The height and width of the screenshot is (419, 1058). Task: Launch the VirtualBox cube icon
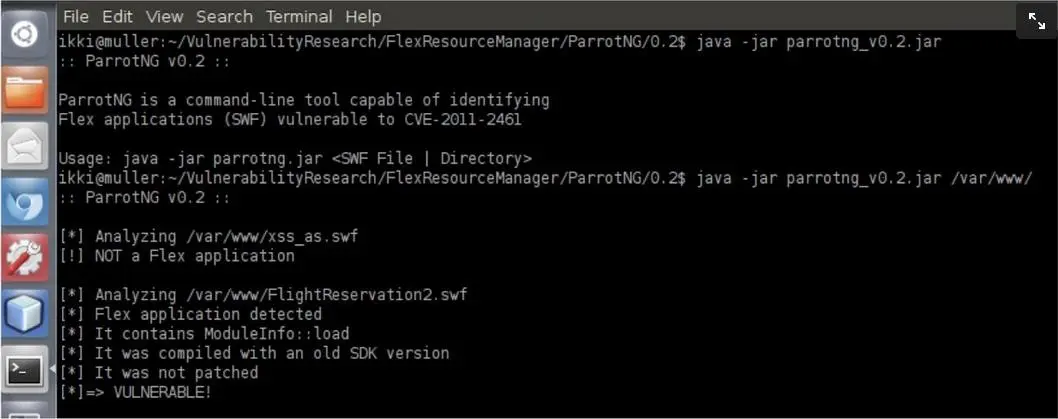[x=24, y=314]
